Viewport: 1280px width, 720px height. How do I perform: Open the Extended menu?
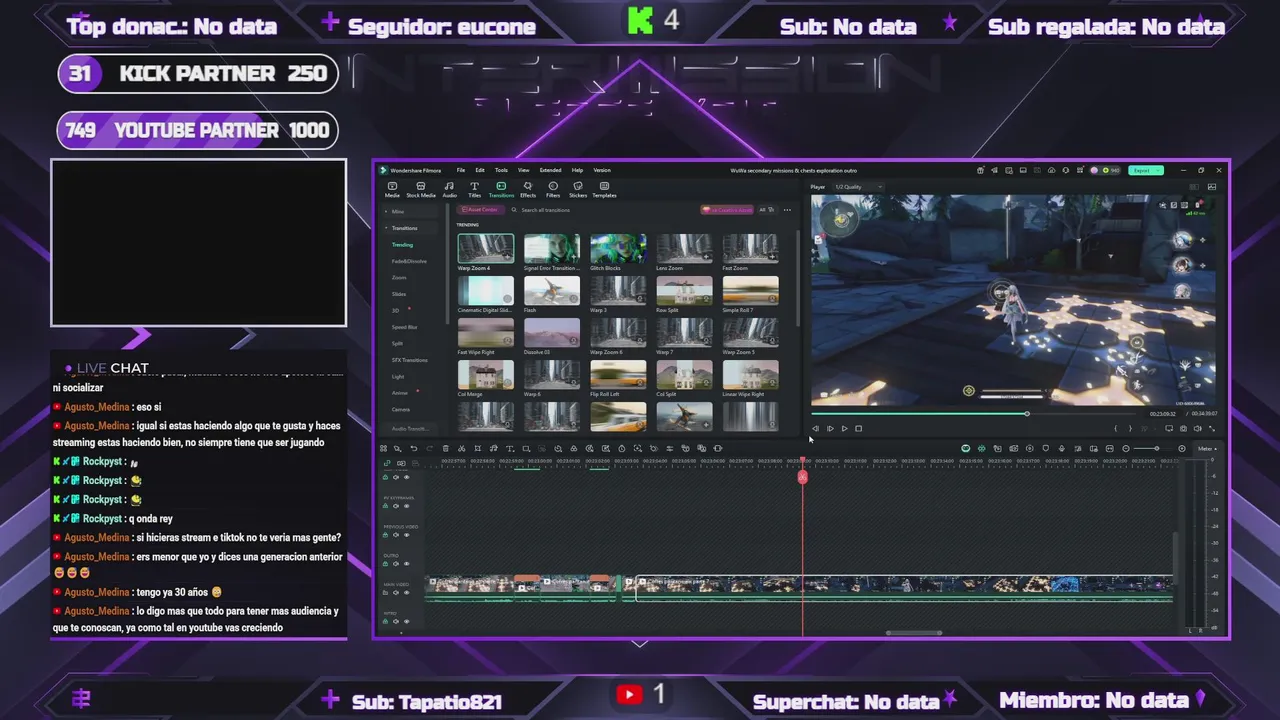pos(550,170)
